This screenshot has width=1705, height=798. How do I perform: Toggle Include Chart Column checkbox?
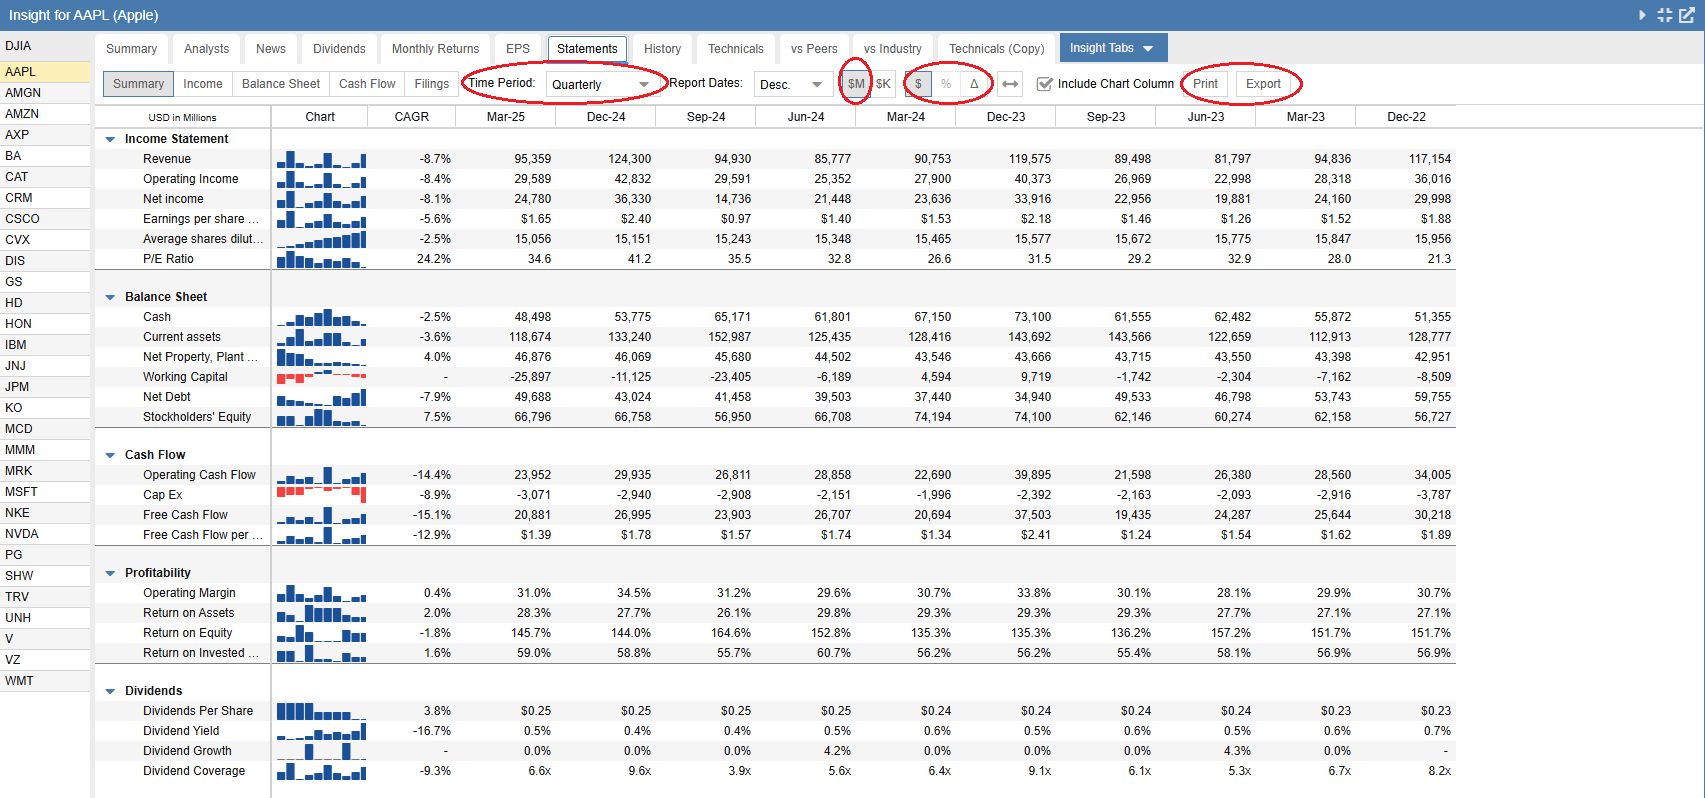(x=1045, y=84)
